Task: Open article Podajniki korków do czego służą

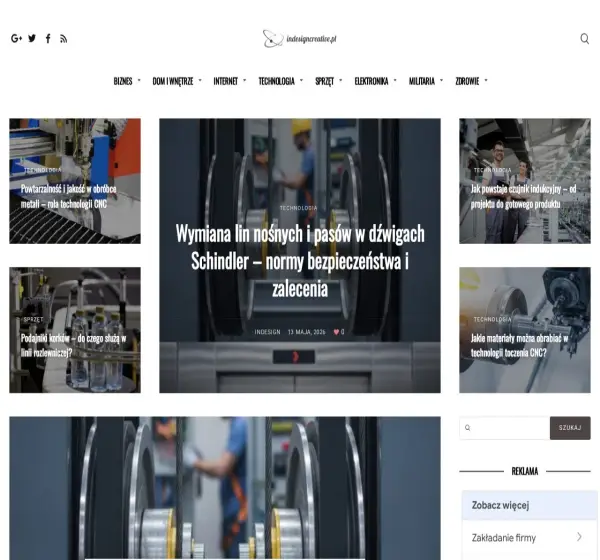Action: pyautogui.click(x=73, y=345)
